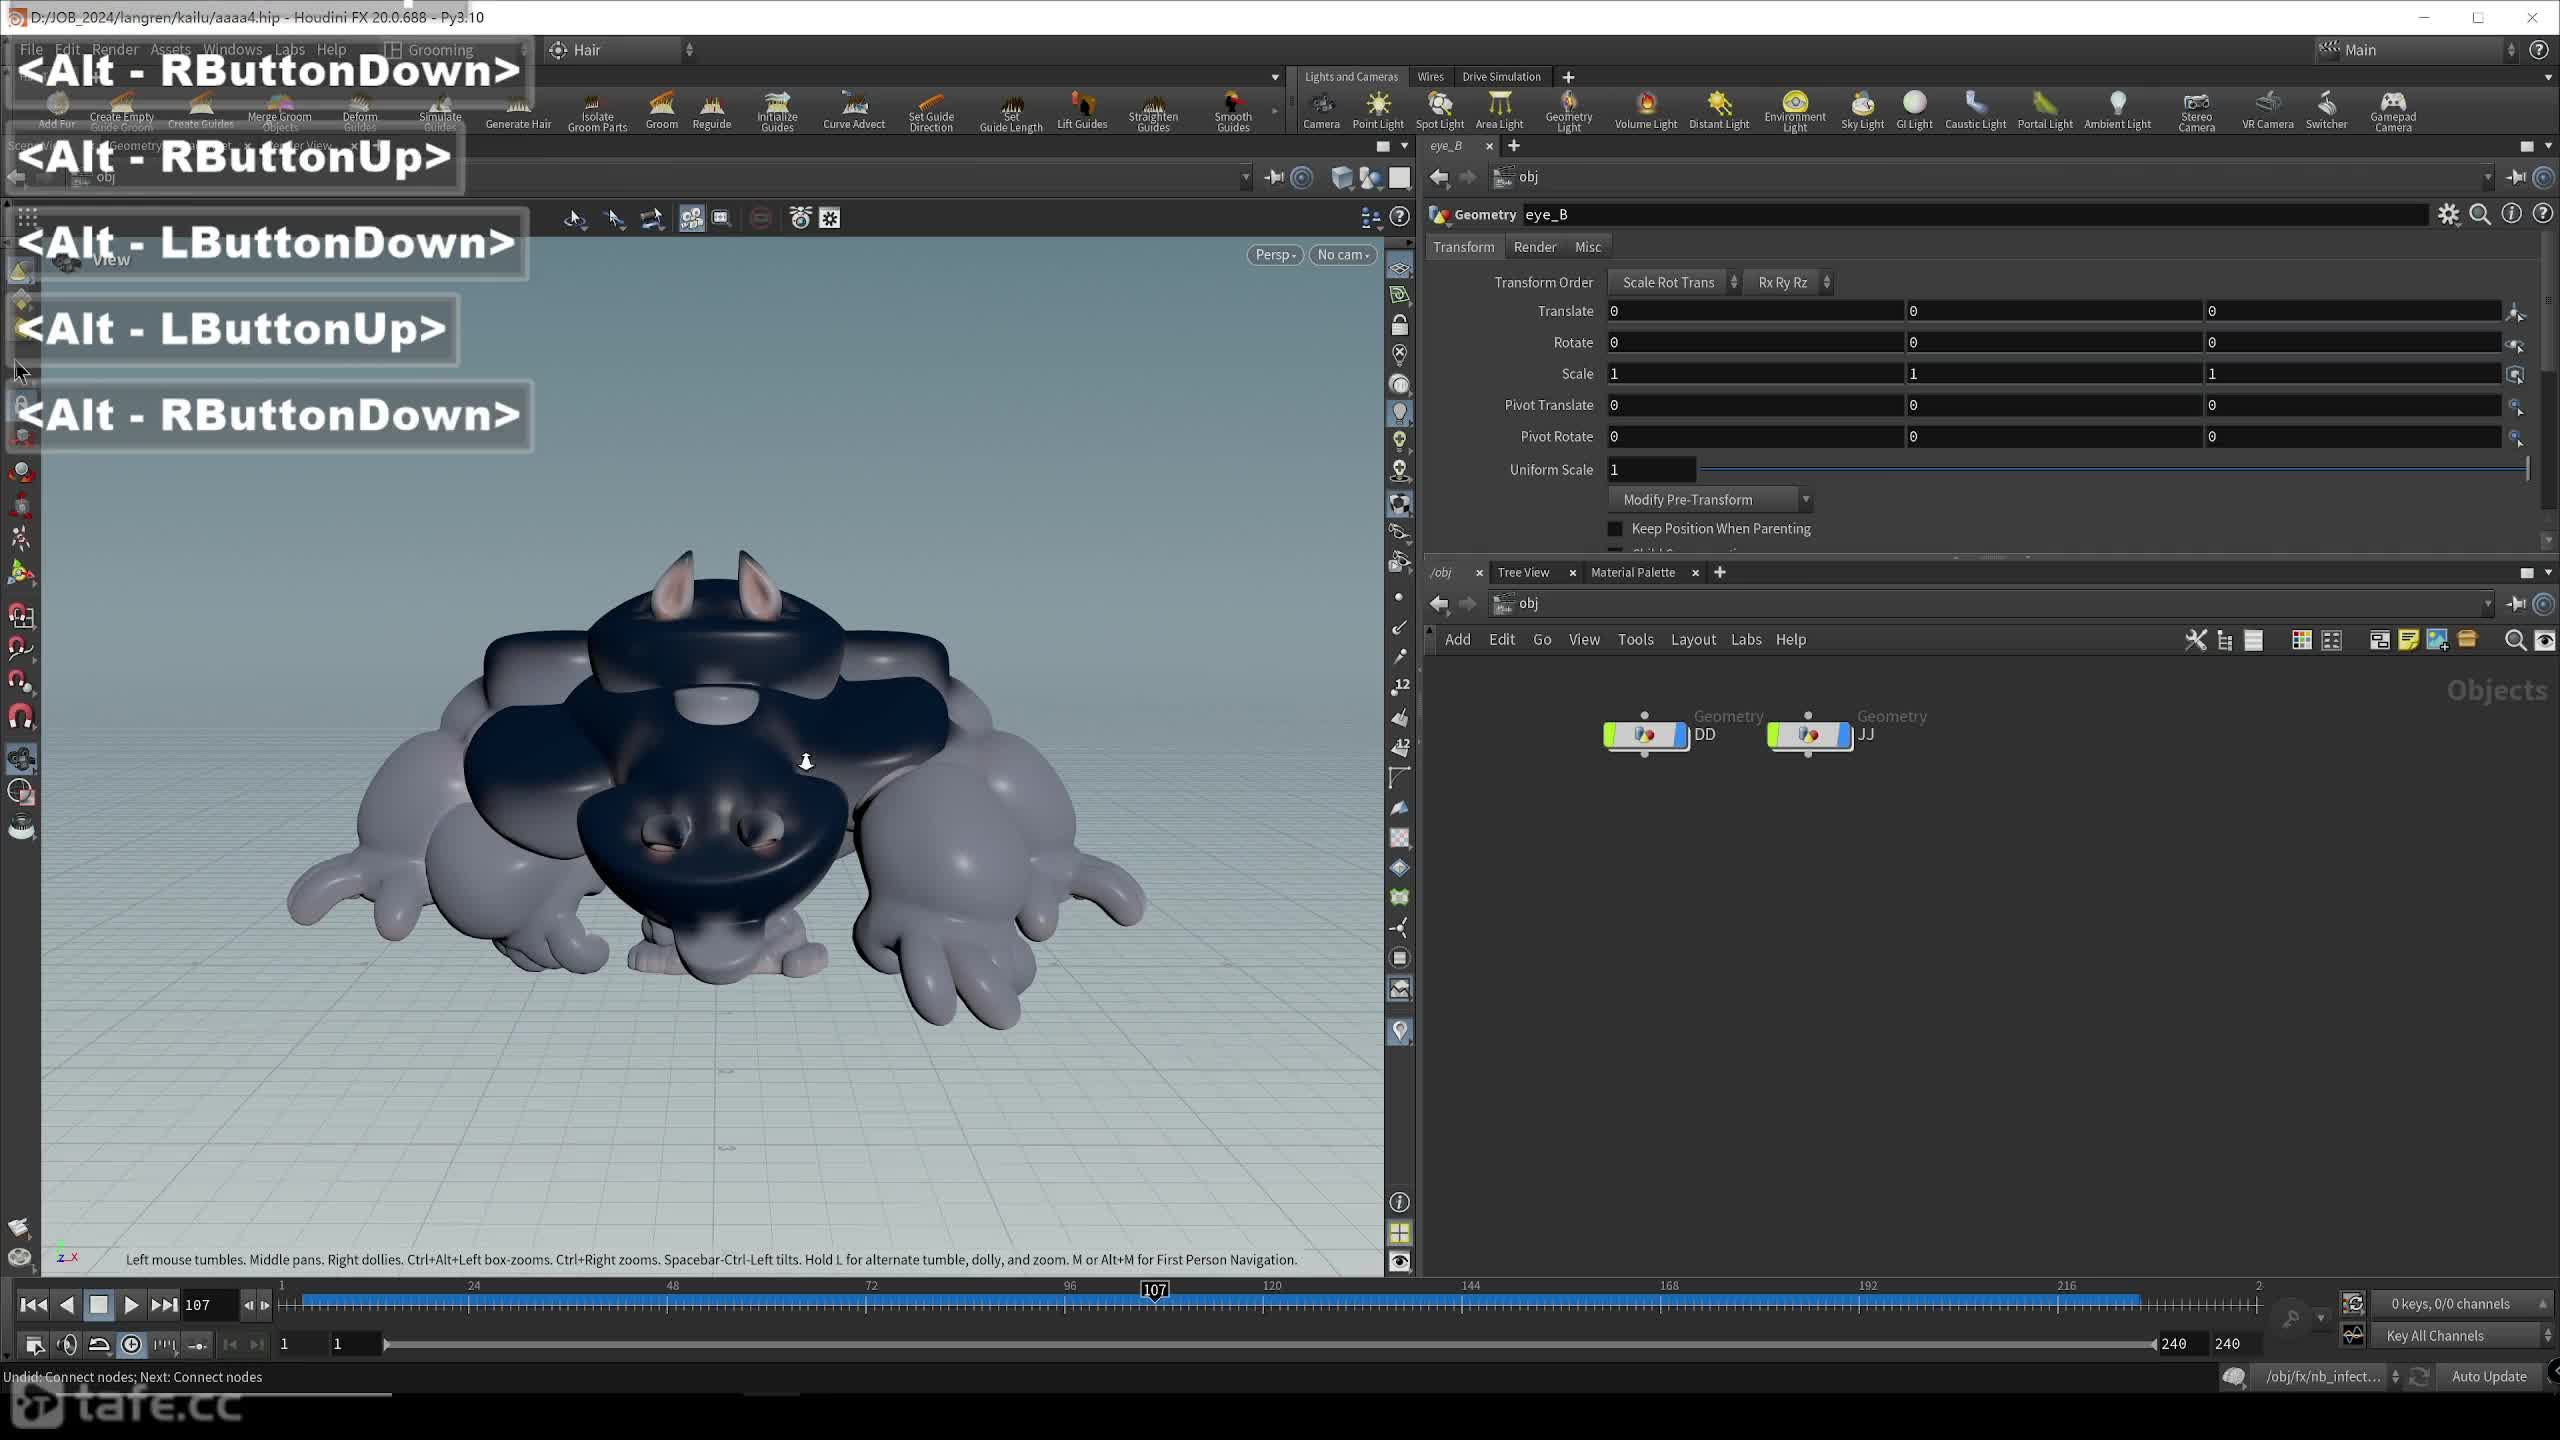Screen dimensions: 2560x1440
Task: Expand Modify Pre-Transform dropdown
Action: pos(1710,500)
